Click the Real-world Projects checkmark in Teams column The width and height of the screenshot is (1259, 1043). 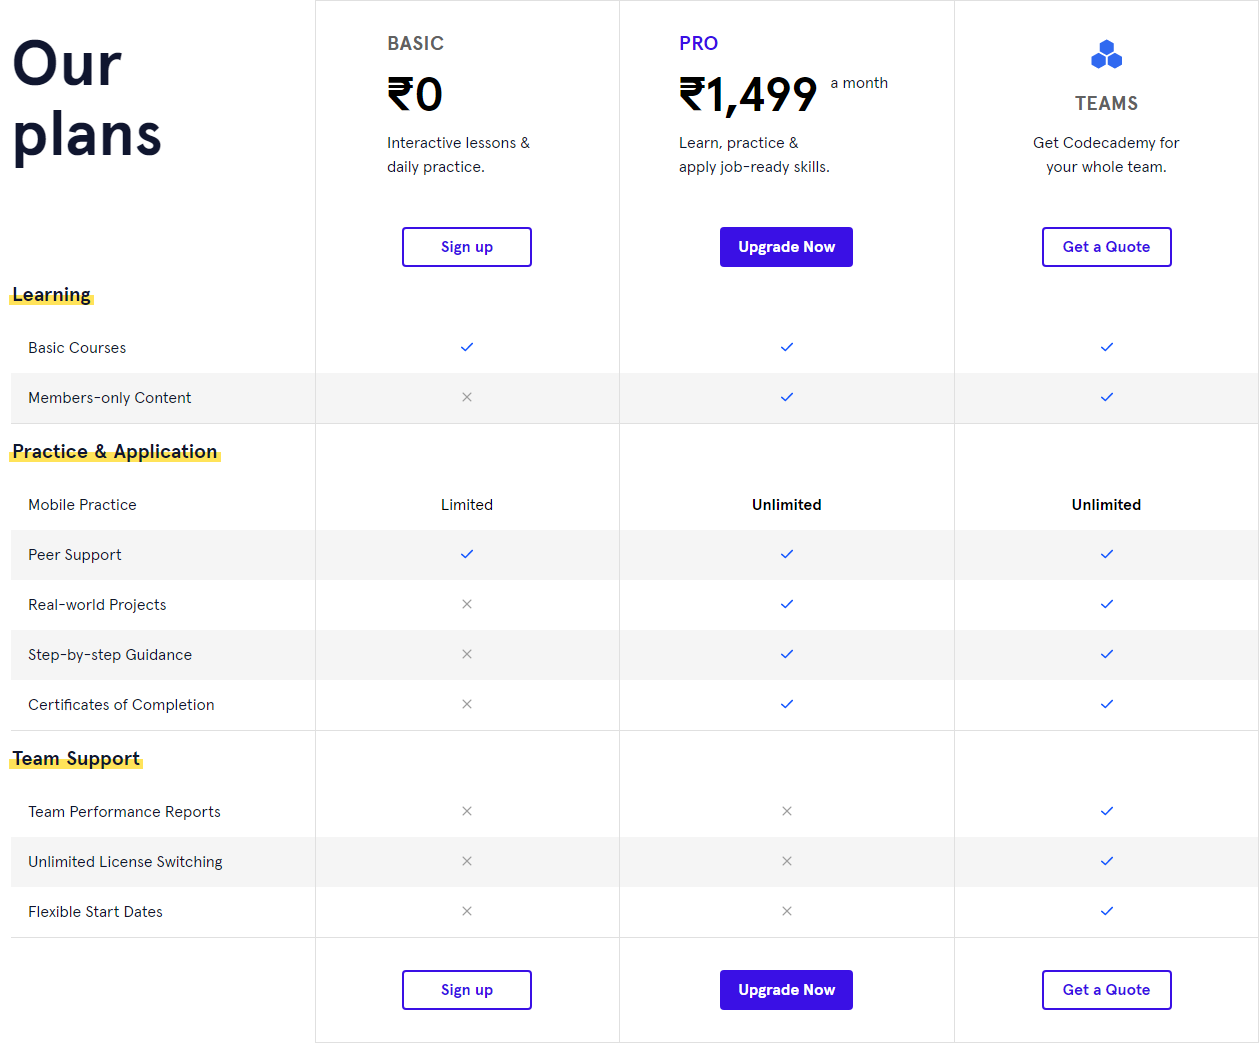1107,604
